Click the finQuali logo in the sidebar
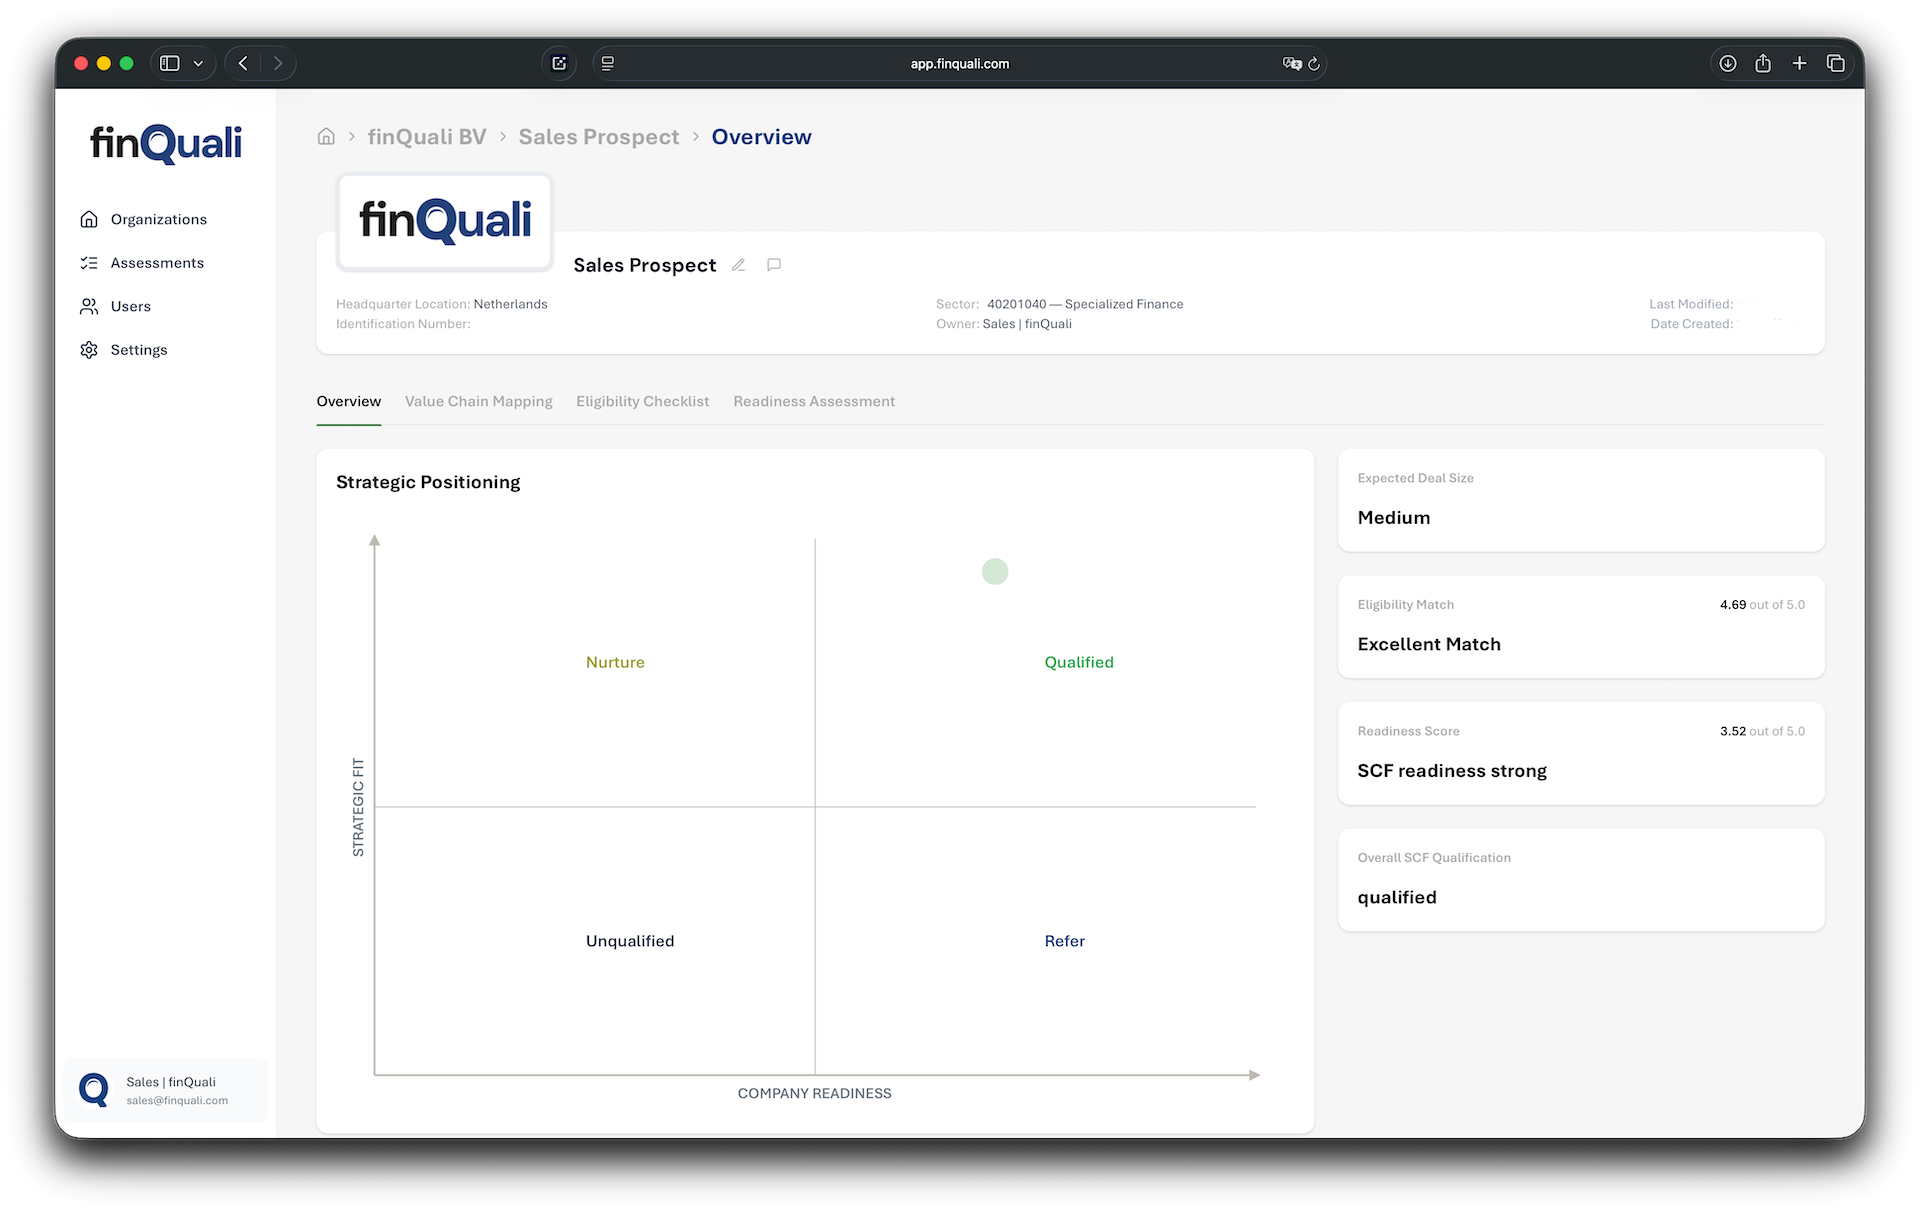This screenshot has width=1920, height=1211. pyautogui.click(x=165, y=143)
